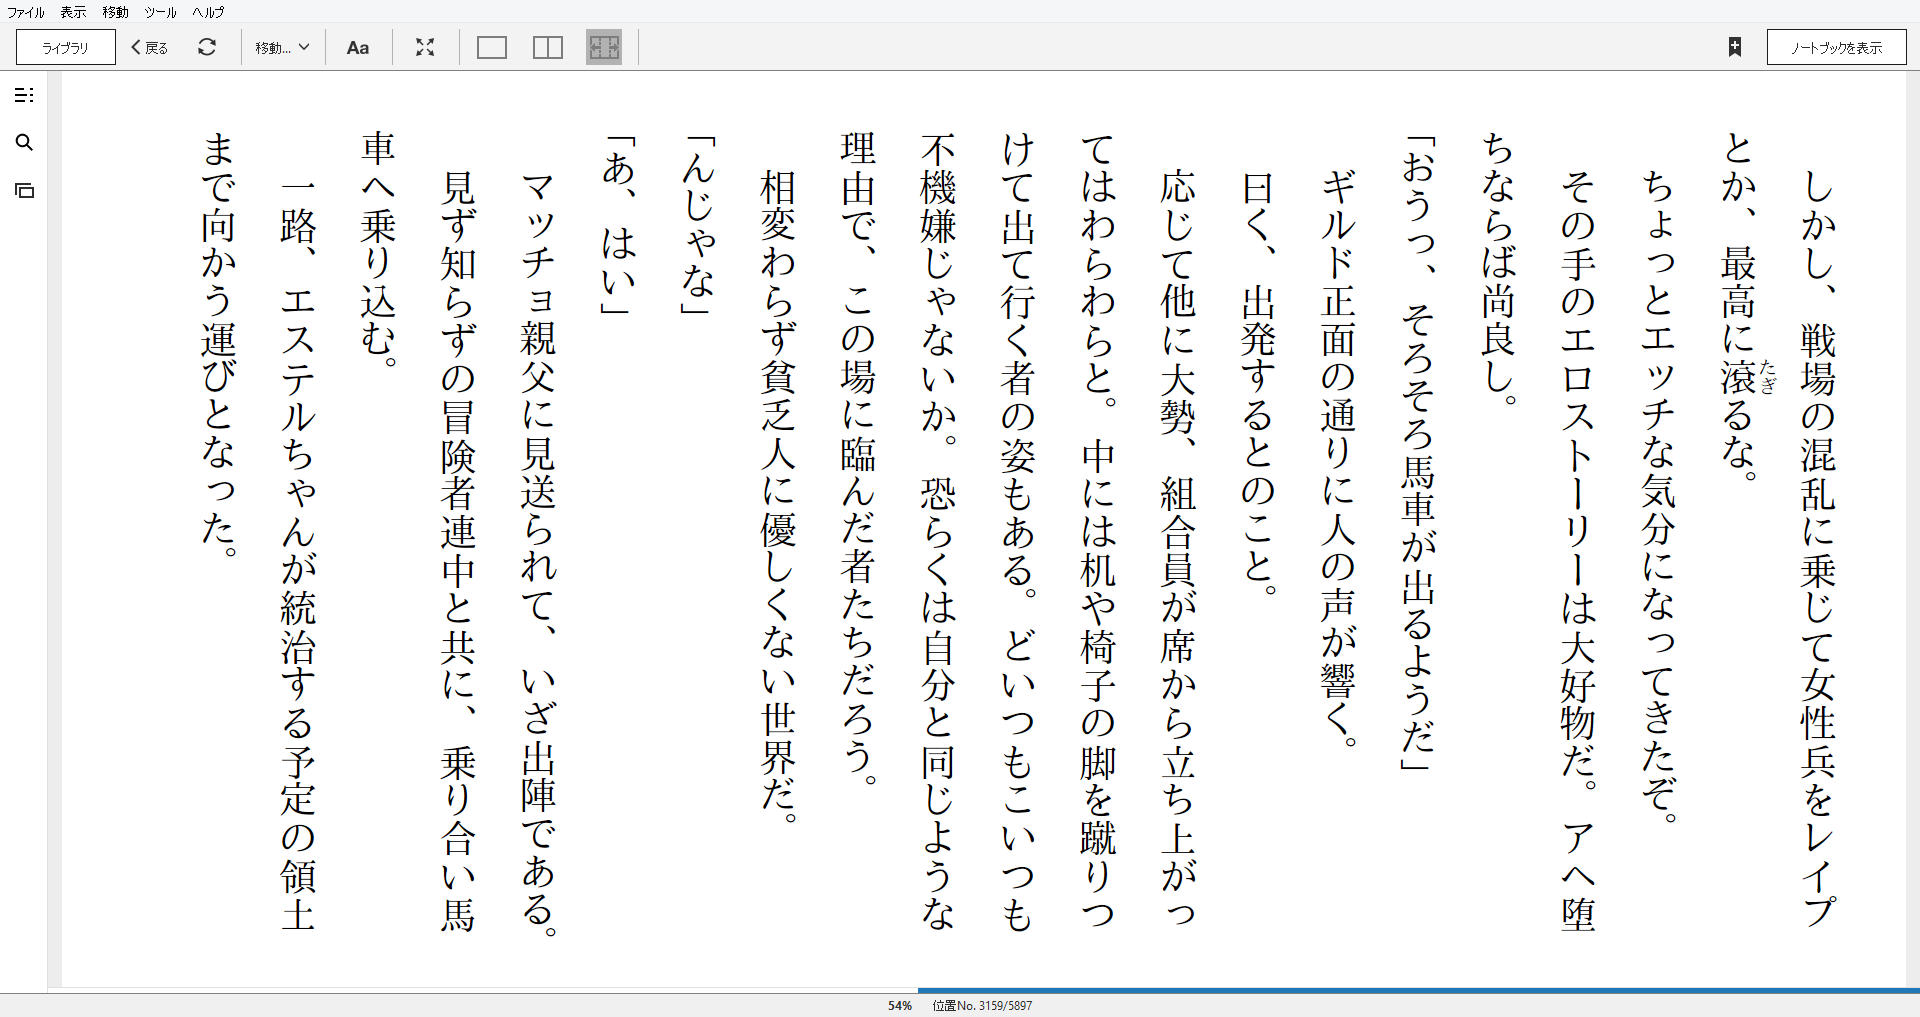Enter full screen mode icon

(x=425, y=47)
